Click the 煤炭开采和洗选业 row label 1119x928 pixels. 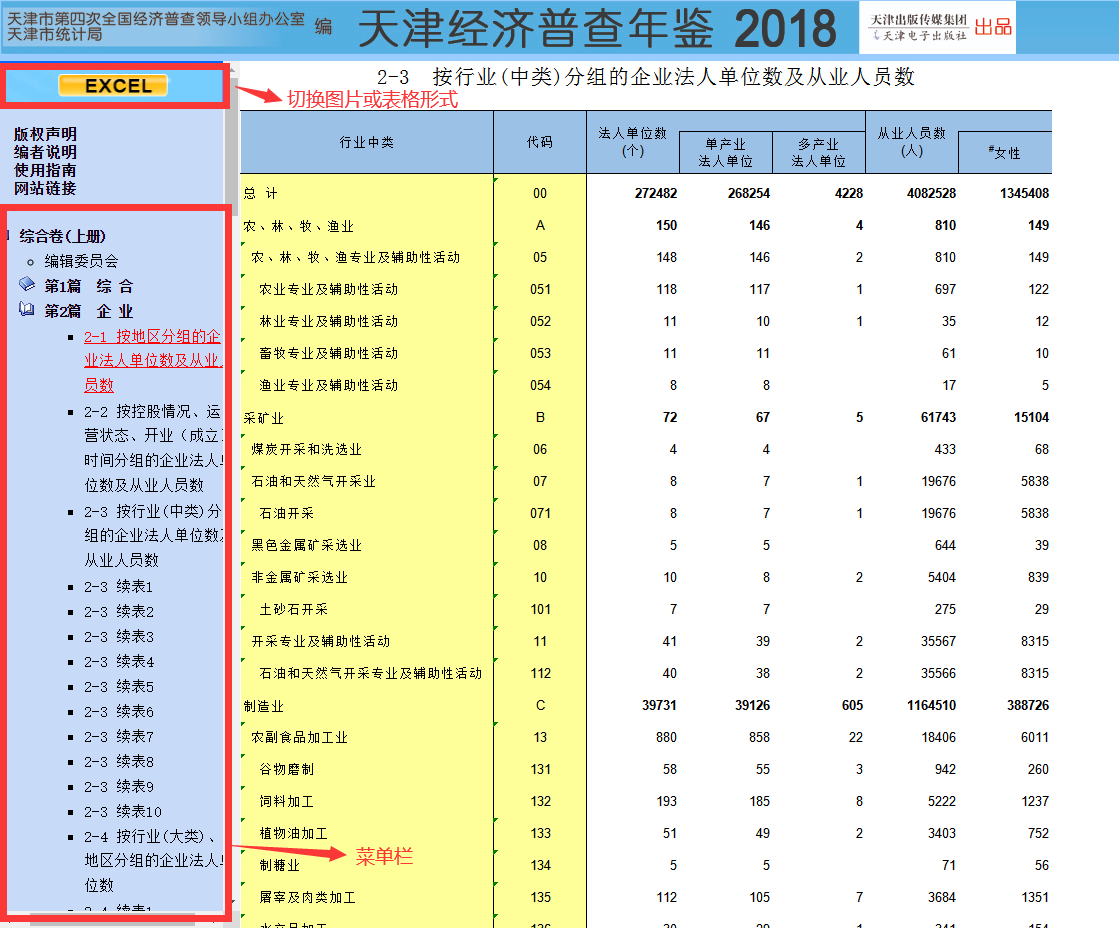(x=306, y=449)
